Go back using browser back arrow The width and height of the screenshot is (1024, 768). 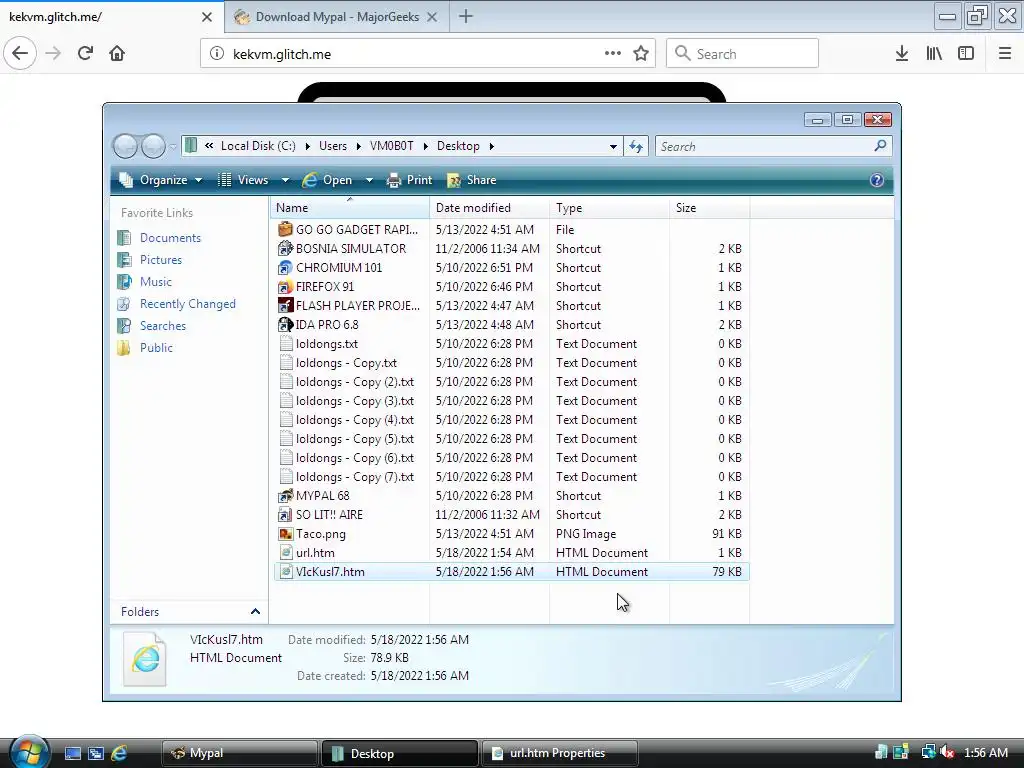point(20,54)
